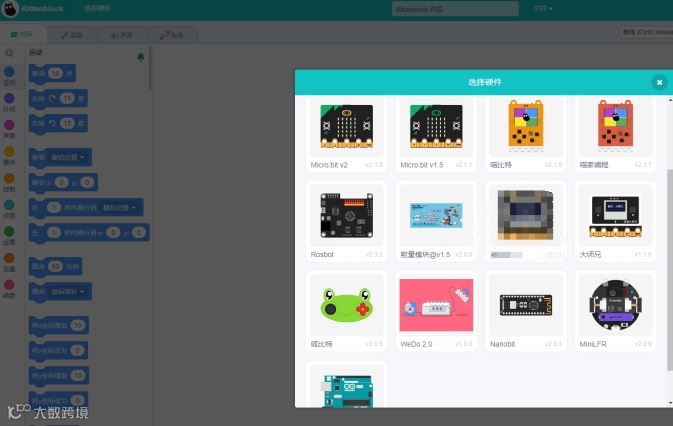Image resolution: width=673 pixels, height=426 pixels.
Task: Open the 文件 dropdown menu
Action: (x=543, y=9)
